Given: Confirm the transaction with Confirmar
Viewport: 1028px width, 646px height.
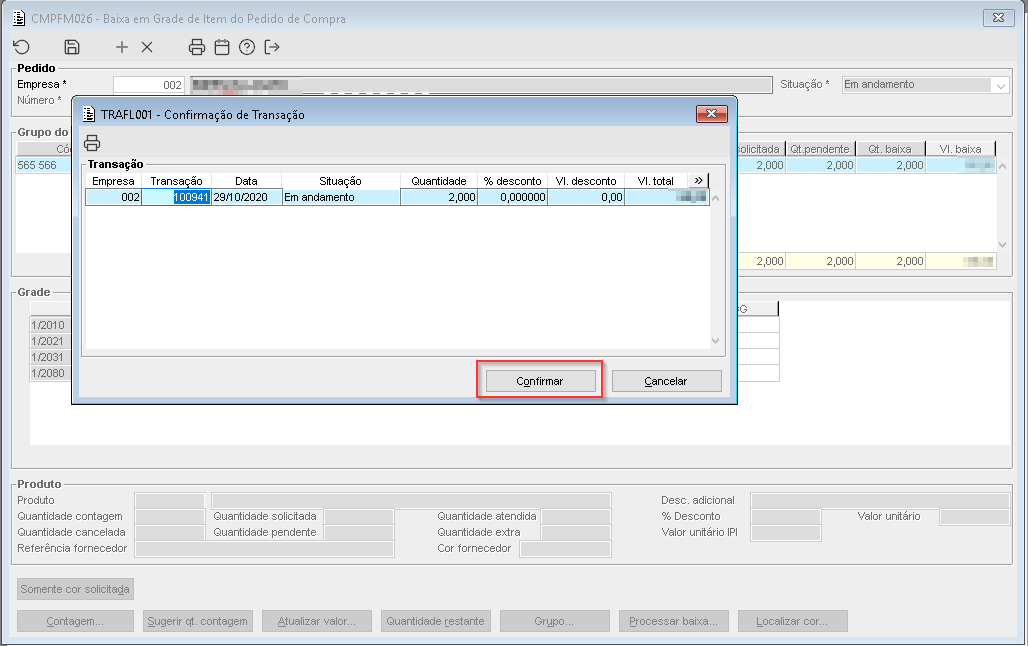Looking at the screenshot, I should [x=540, y=381].
